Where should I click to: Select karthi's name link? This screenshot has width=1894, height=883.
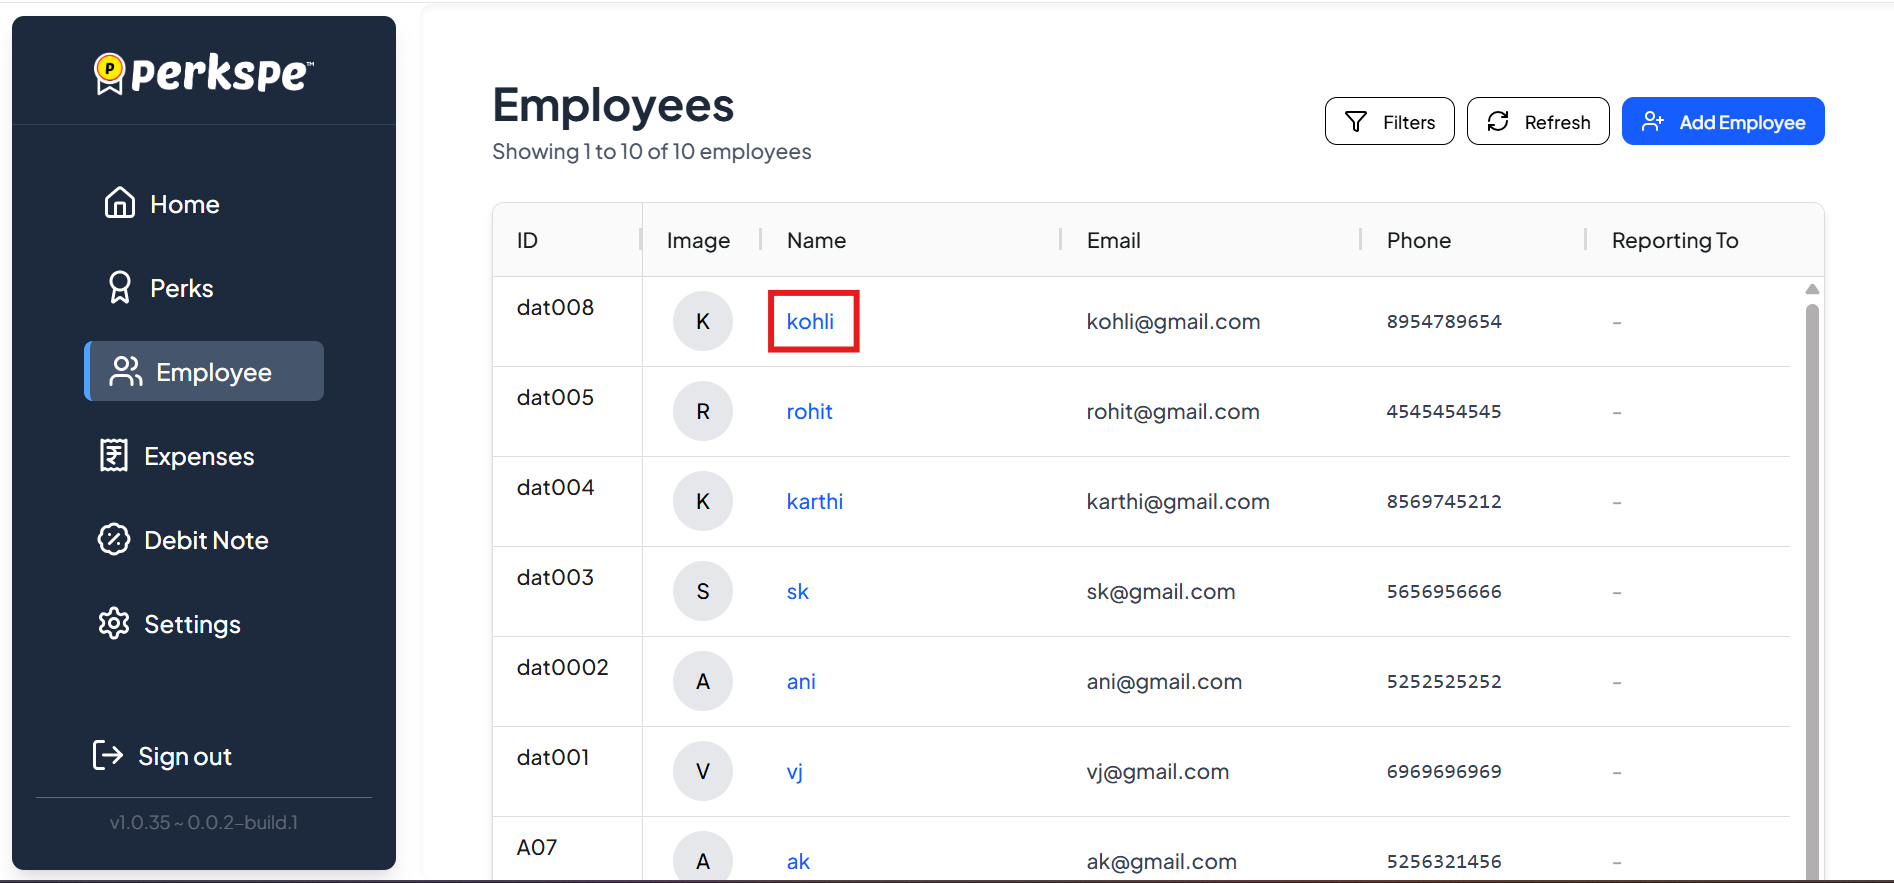(814, 502)
